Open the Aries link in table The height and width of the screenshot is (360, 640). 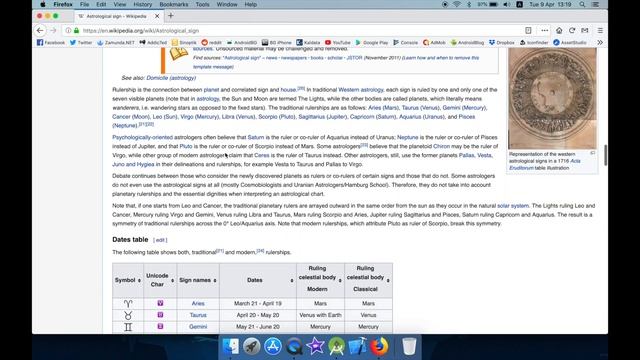coord(198,304)
